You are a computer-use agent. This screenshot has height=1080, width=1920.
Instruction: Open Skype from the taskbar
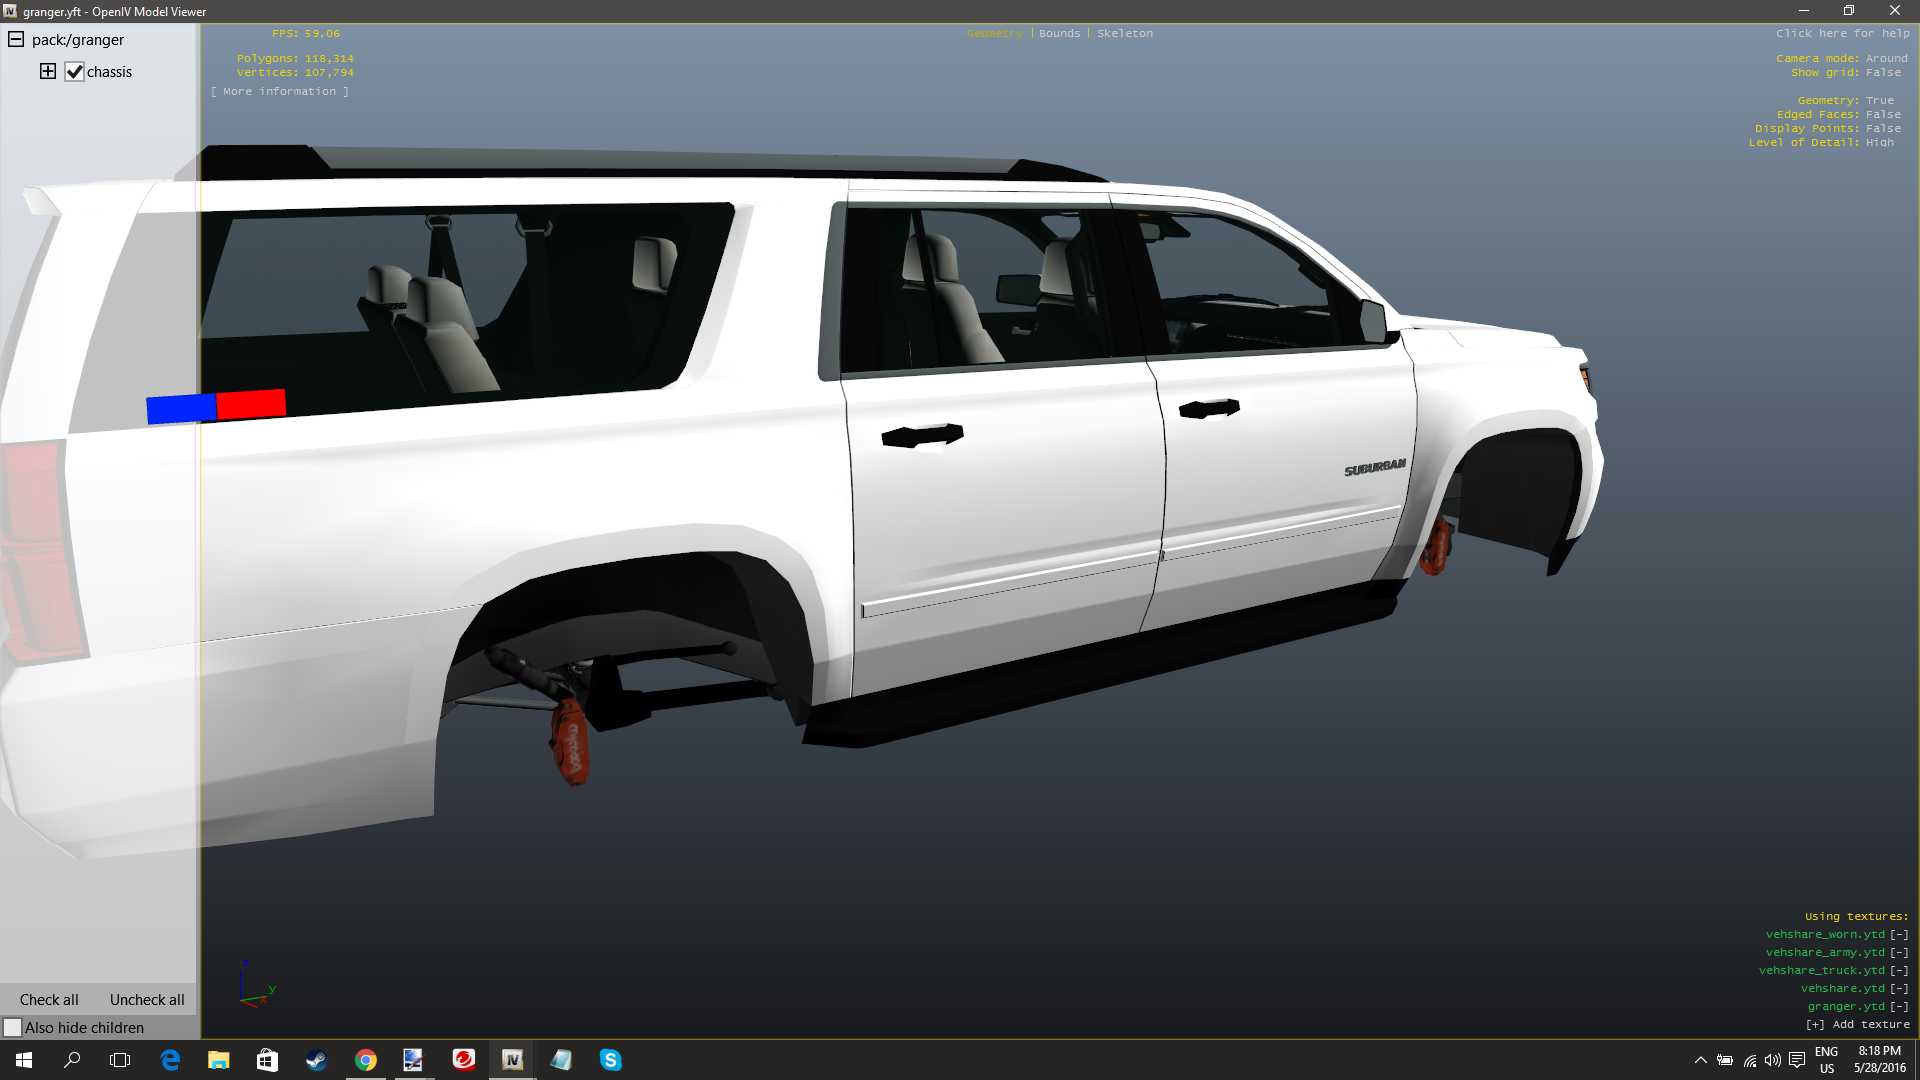tap(610, 1060)
